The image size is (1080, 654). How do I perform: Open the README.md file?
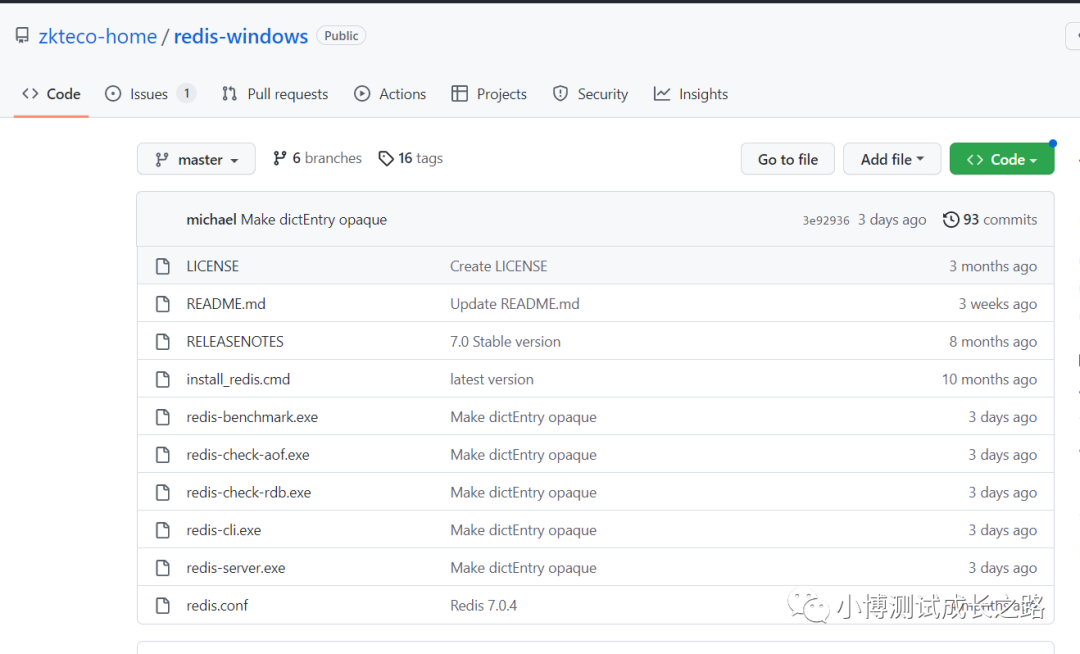pos(226,304)
